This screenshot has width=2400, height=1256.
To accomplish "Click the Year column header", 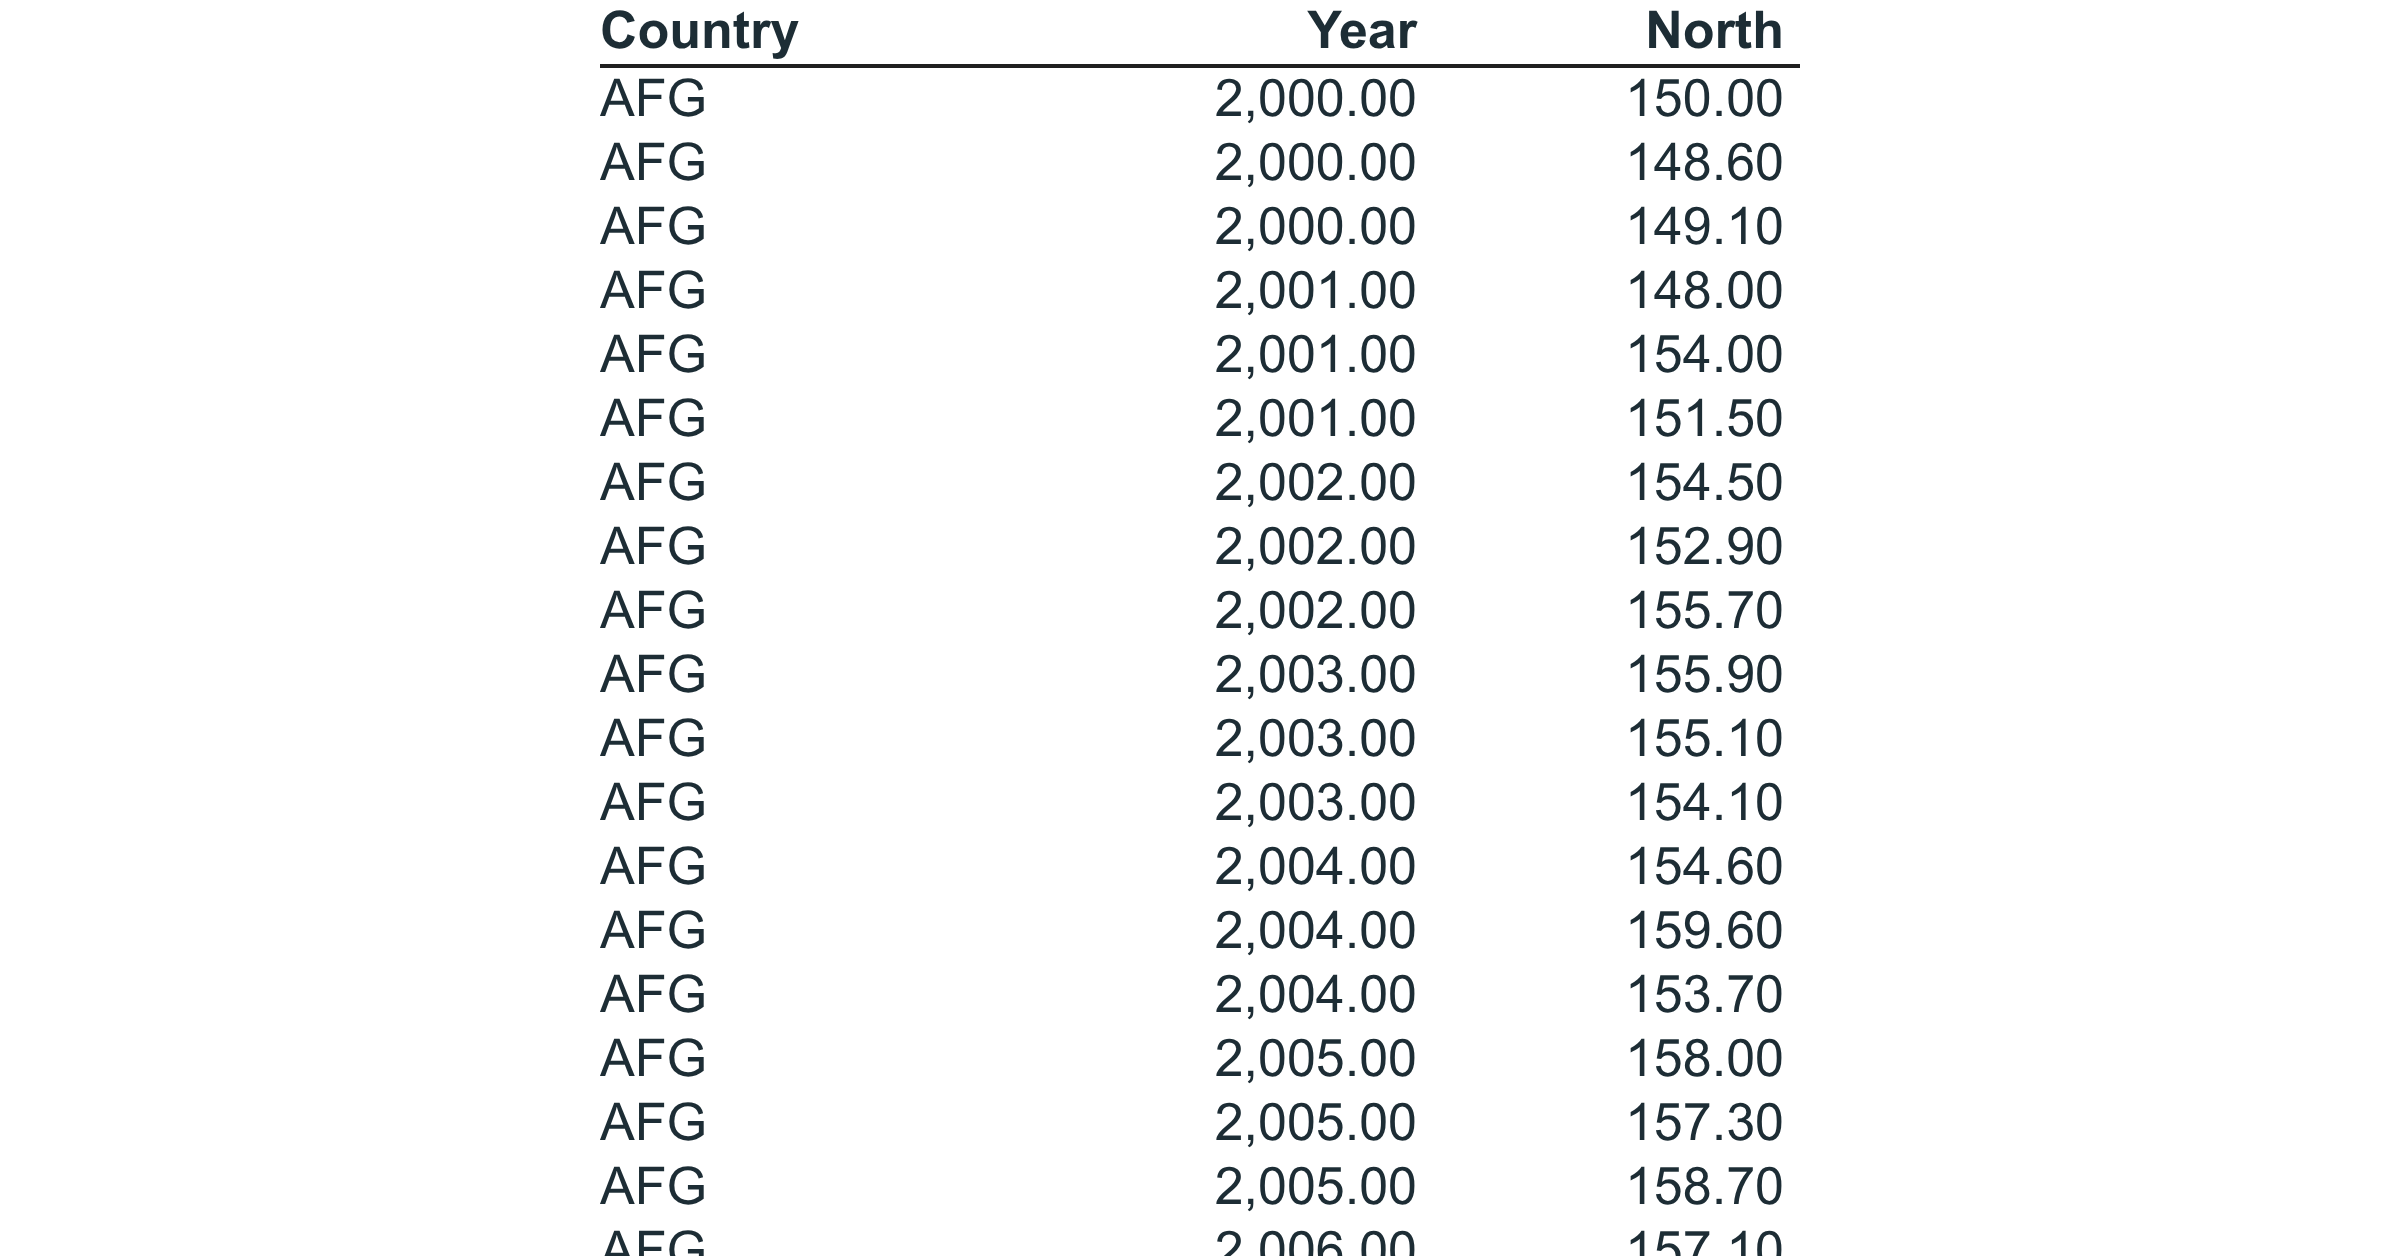I will (x=1361, y=31).
